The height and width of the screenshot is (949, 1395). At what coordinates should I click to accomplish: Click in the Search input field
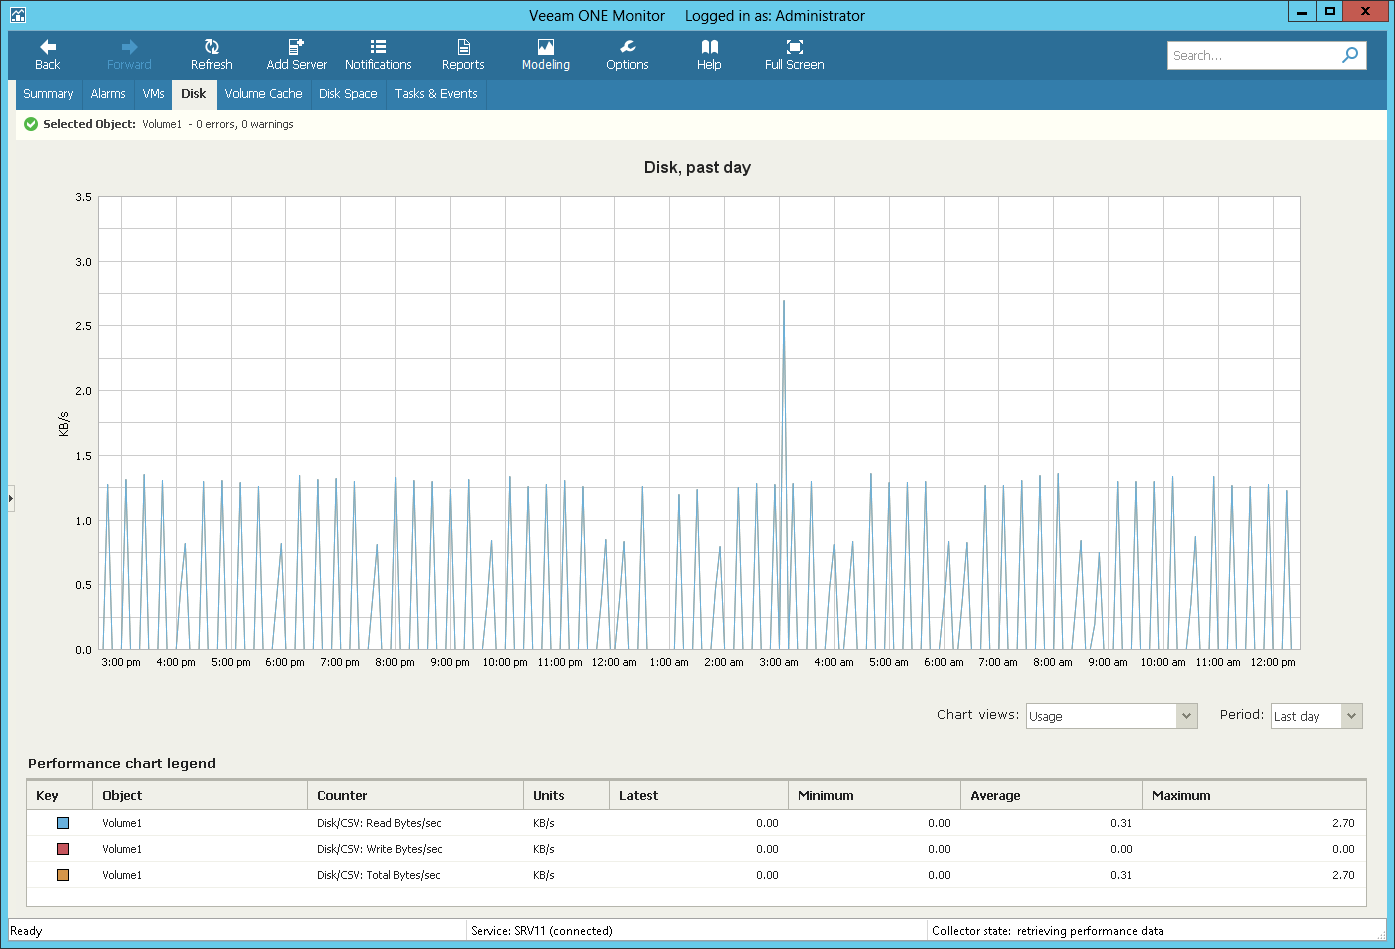point(1253,56)
